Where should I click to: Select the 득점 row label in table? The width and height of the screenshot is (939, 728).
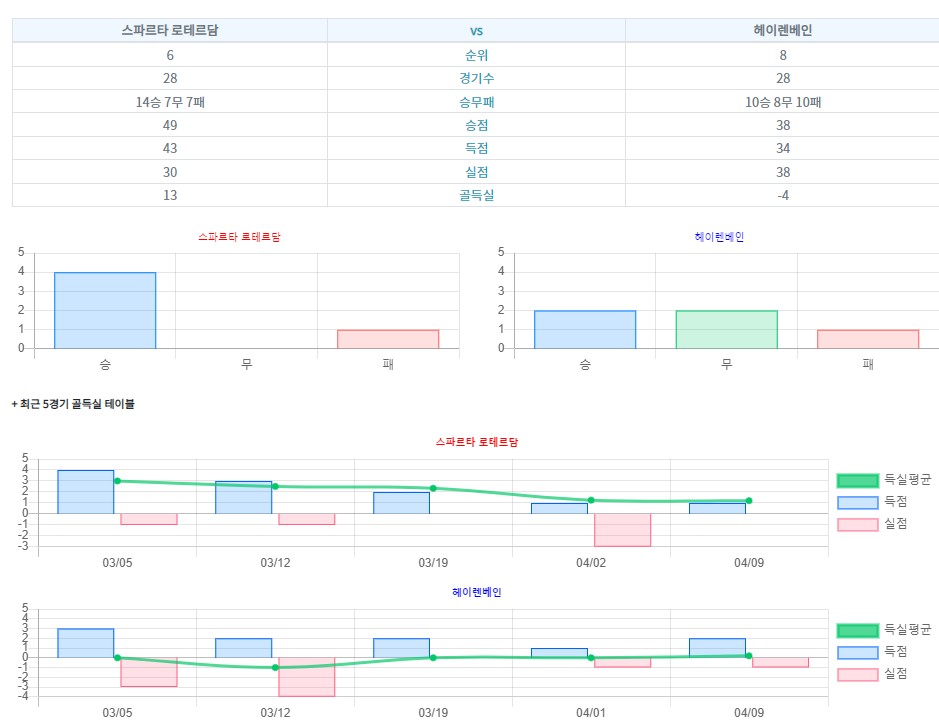coord(476,148)
